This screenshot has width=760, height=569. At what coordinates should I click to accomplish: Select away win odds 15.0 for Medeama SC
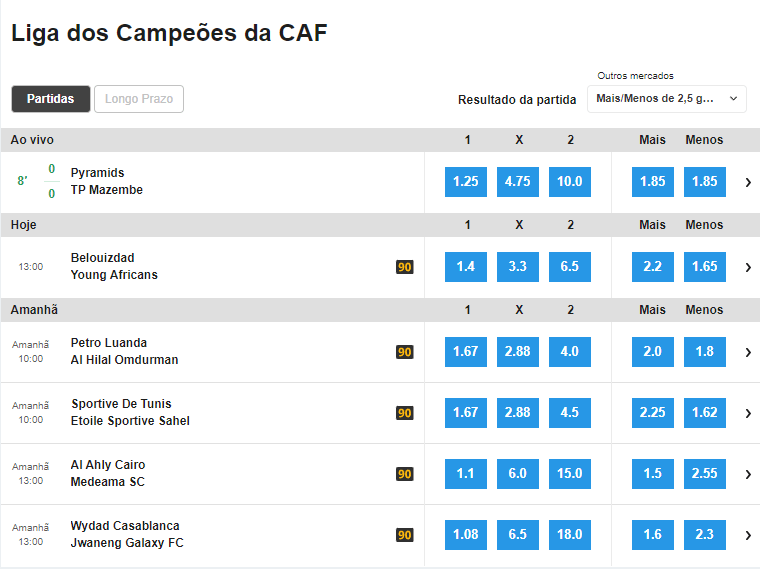(x=570, y=474)
